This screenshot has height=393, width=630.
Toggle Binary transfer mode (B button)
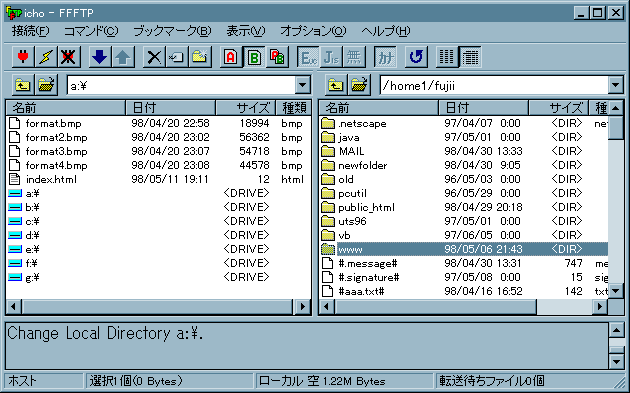[x=254, y=57]
